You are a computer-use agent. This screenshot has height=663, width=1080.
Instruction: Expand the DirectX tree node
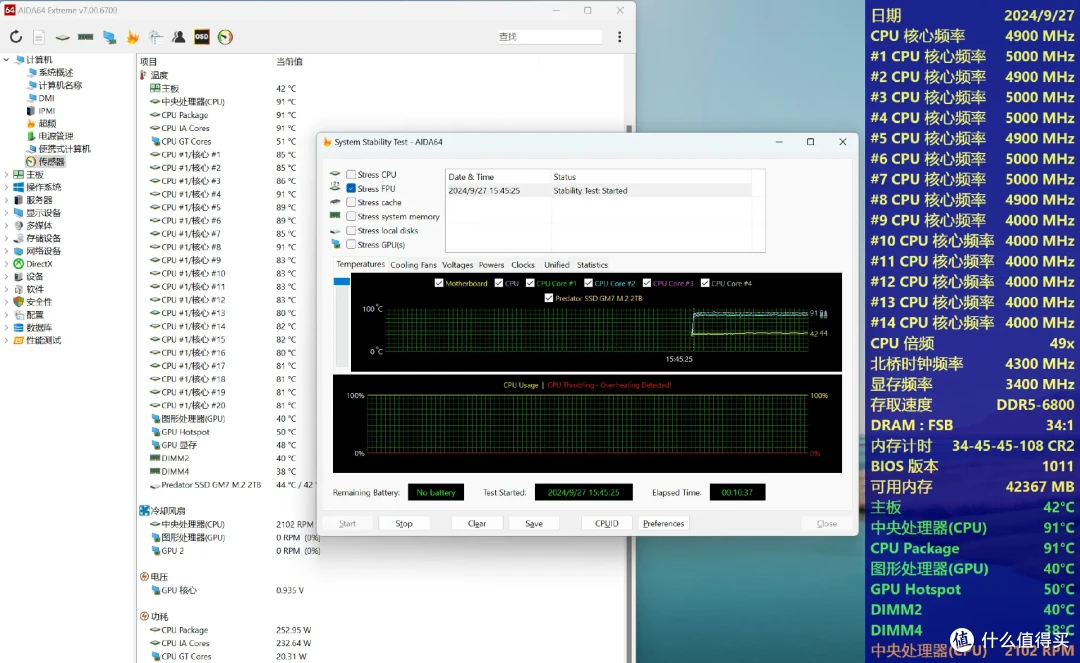tap(6, 264)
